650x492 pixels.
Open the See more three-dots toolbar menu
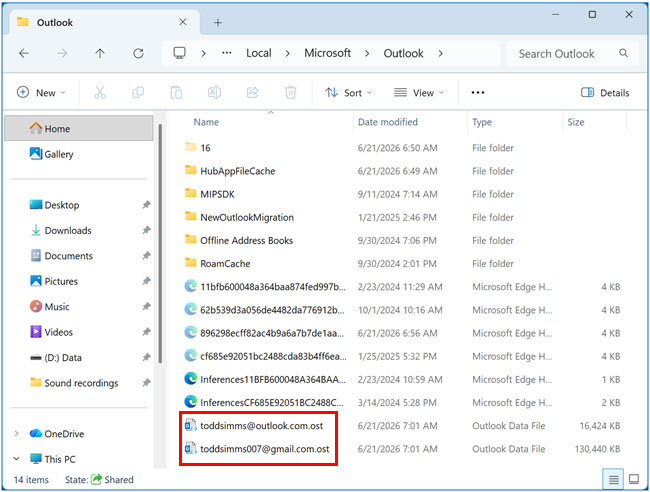tap(478, 92)
